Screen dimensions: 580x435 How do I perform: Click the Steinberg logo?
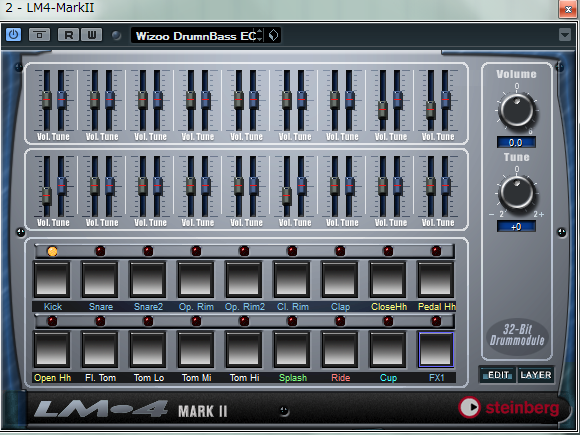[x=509, y=407]
